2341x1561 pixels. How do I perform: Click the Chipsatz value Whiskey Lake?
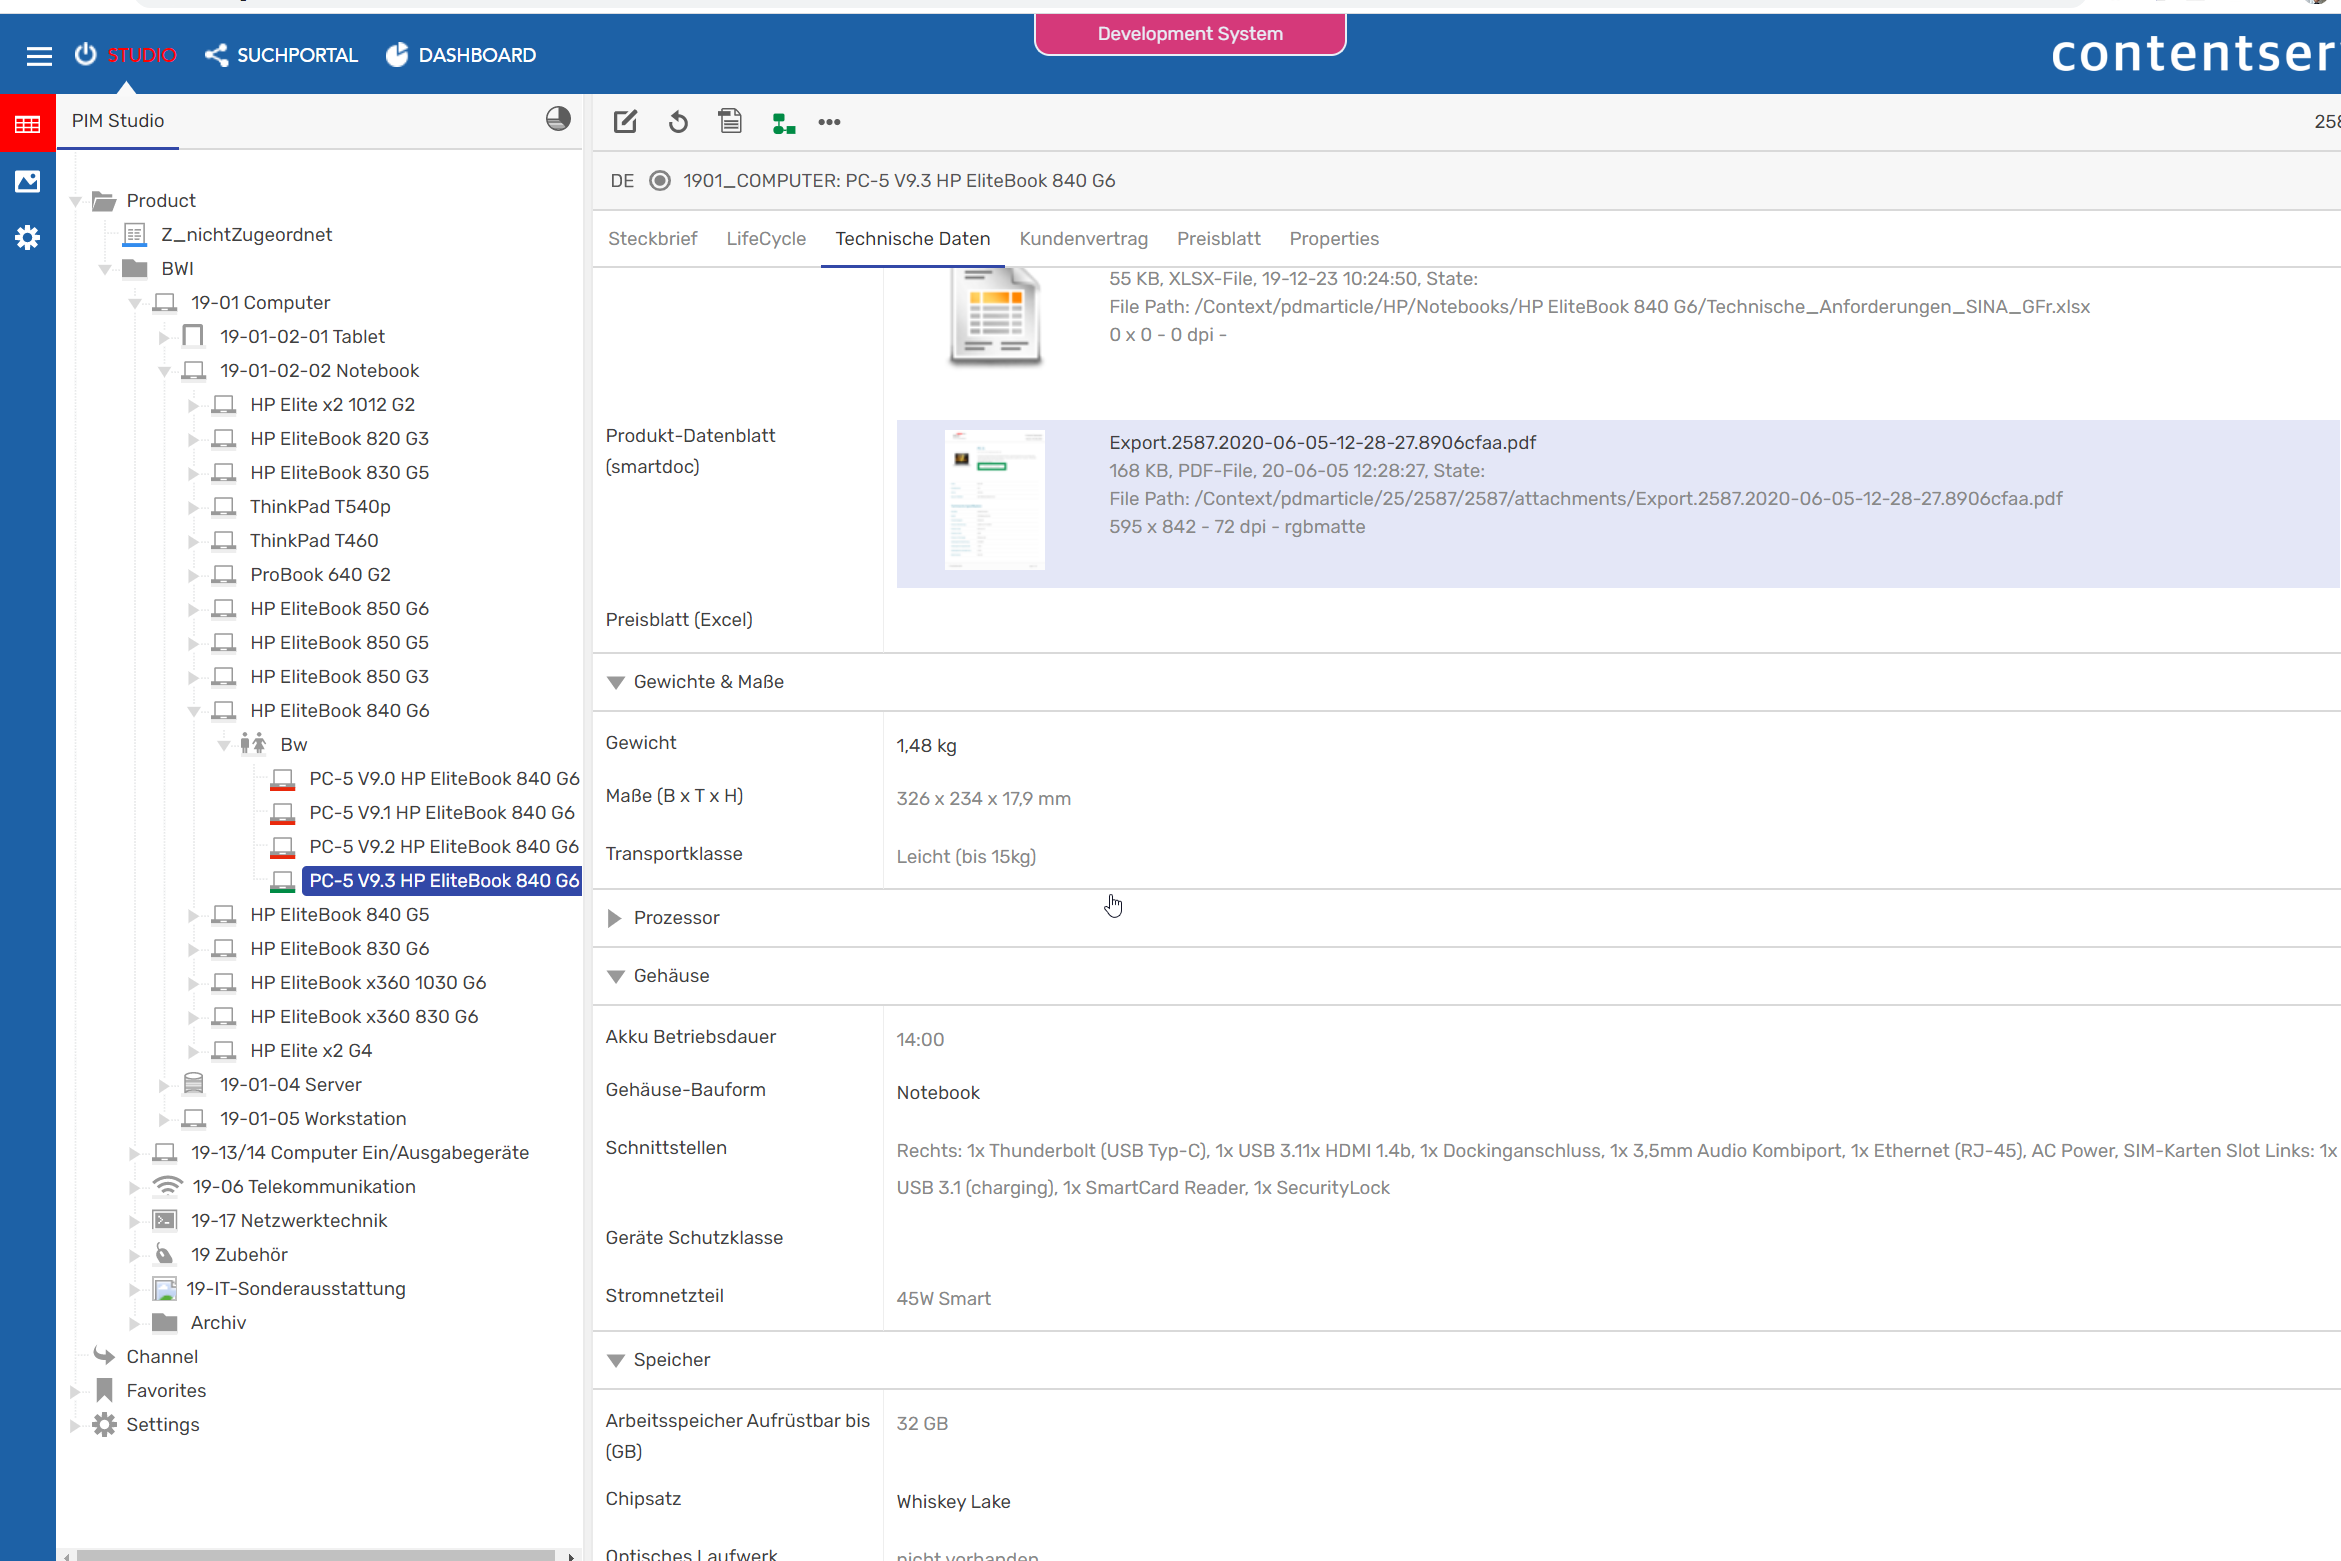click(953, 1502)
